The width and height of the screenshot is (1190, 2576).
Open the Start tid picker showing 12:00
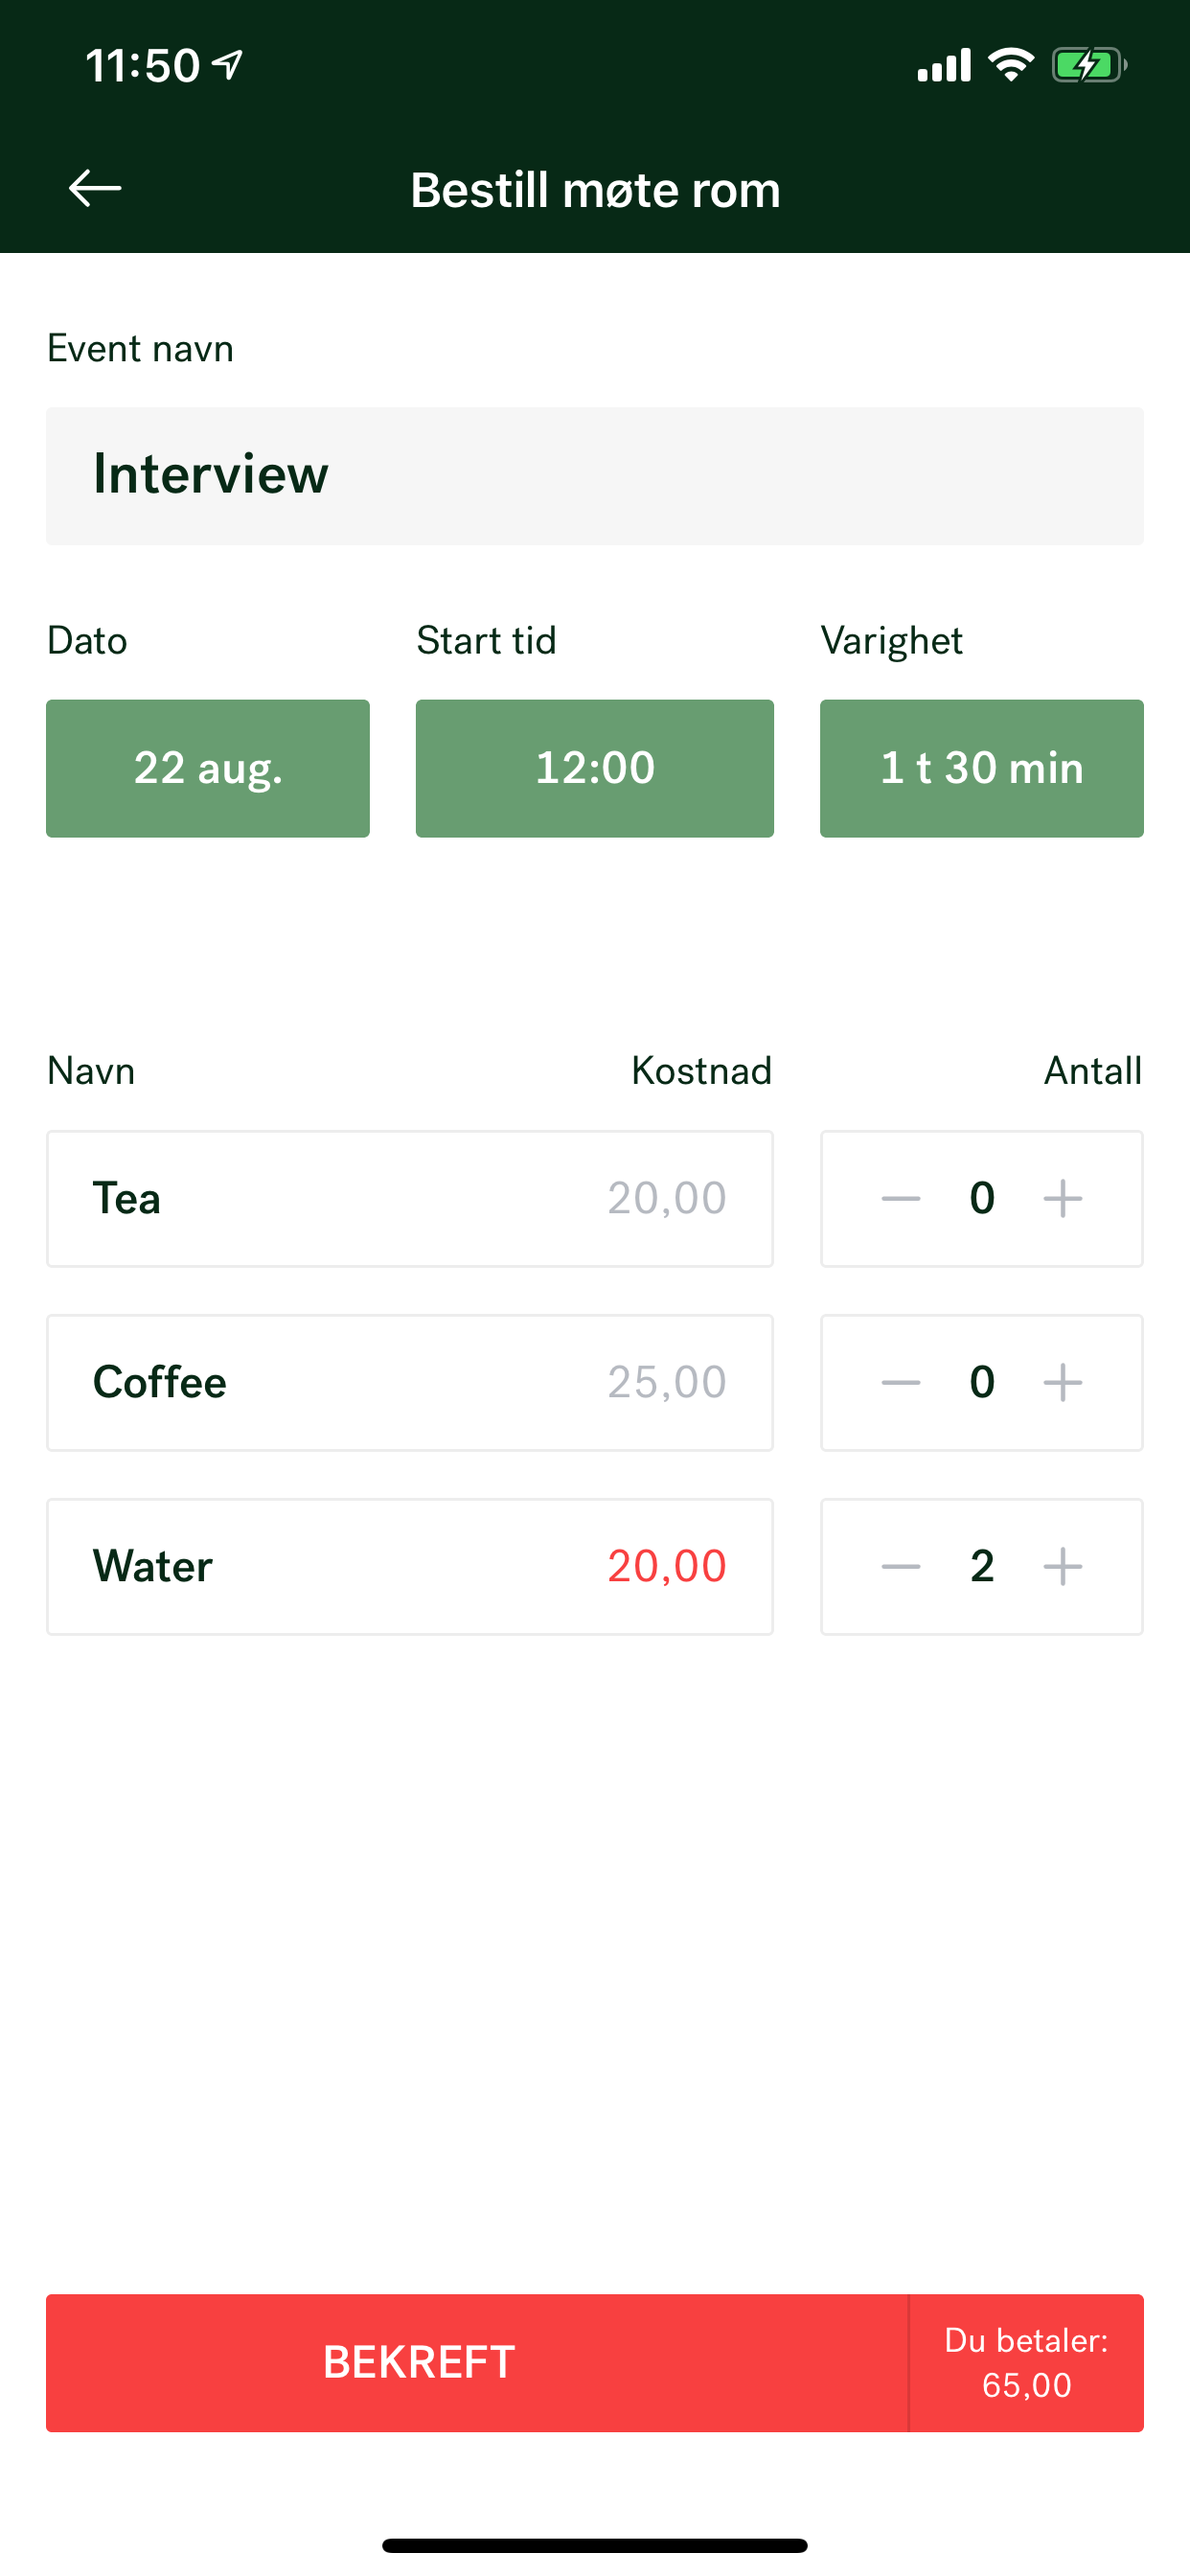pyautogui.click(x=595, y=768)
